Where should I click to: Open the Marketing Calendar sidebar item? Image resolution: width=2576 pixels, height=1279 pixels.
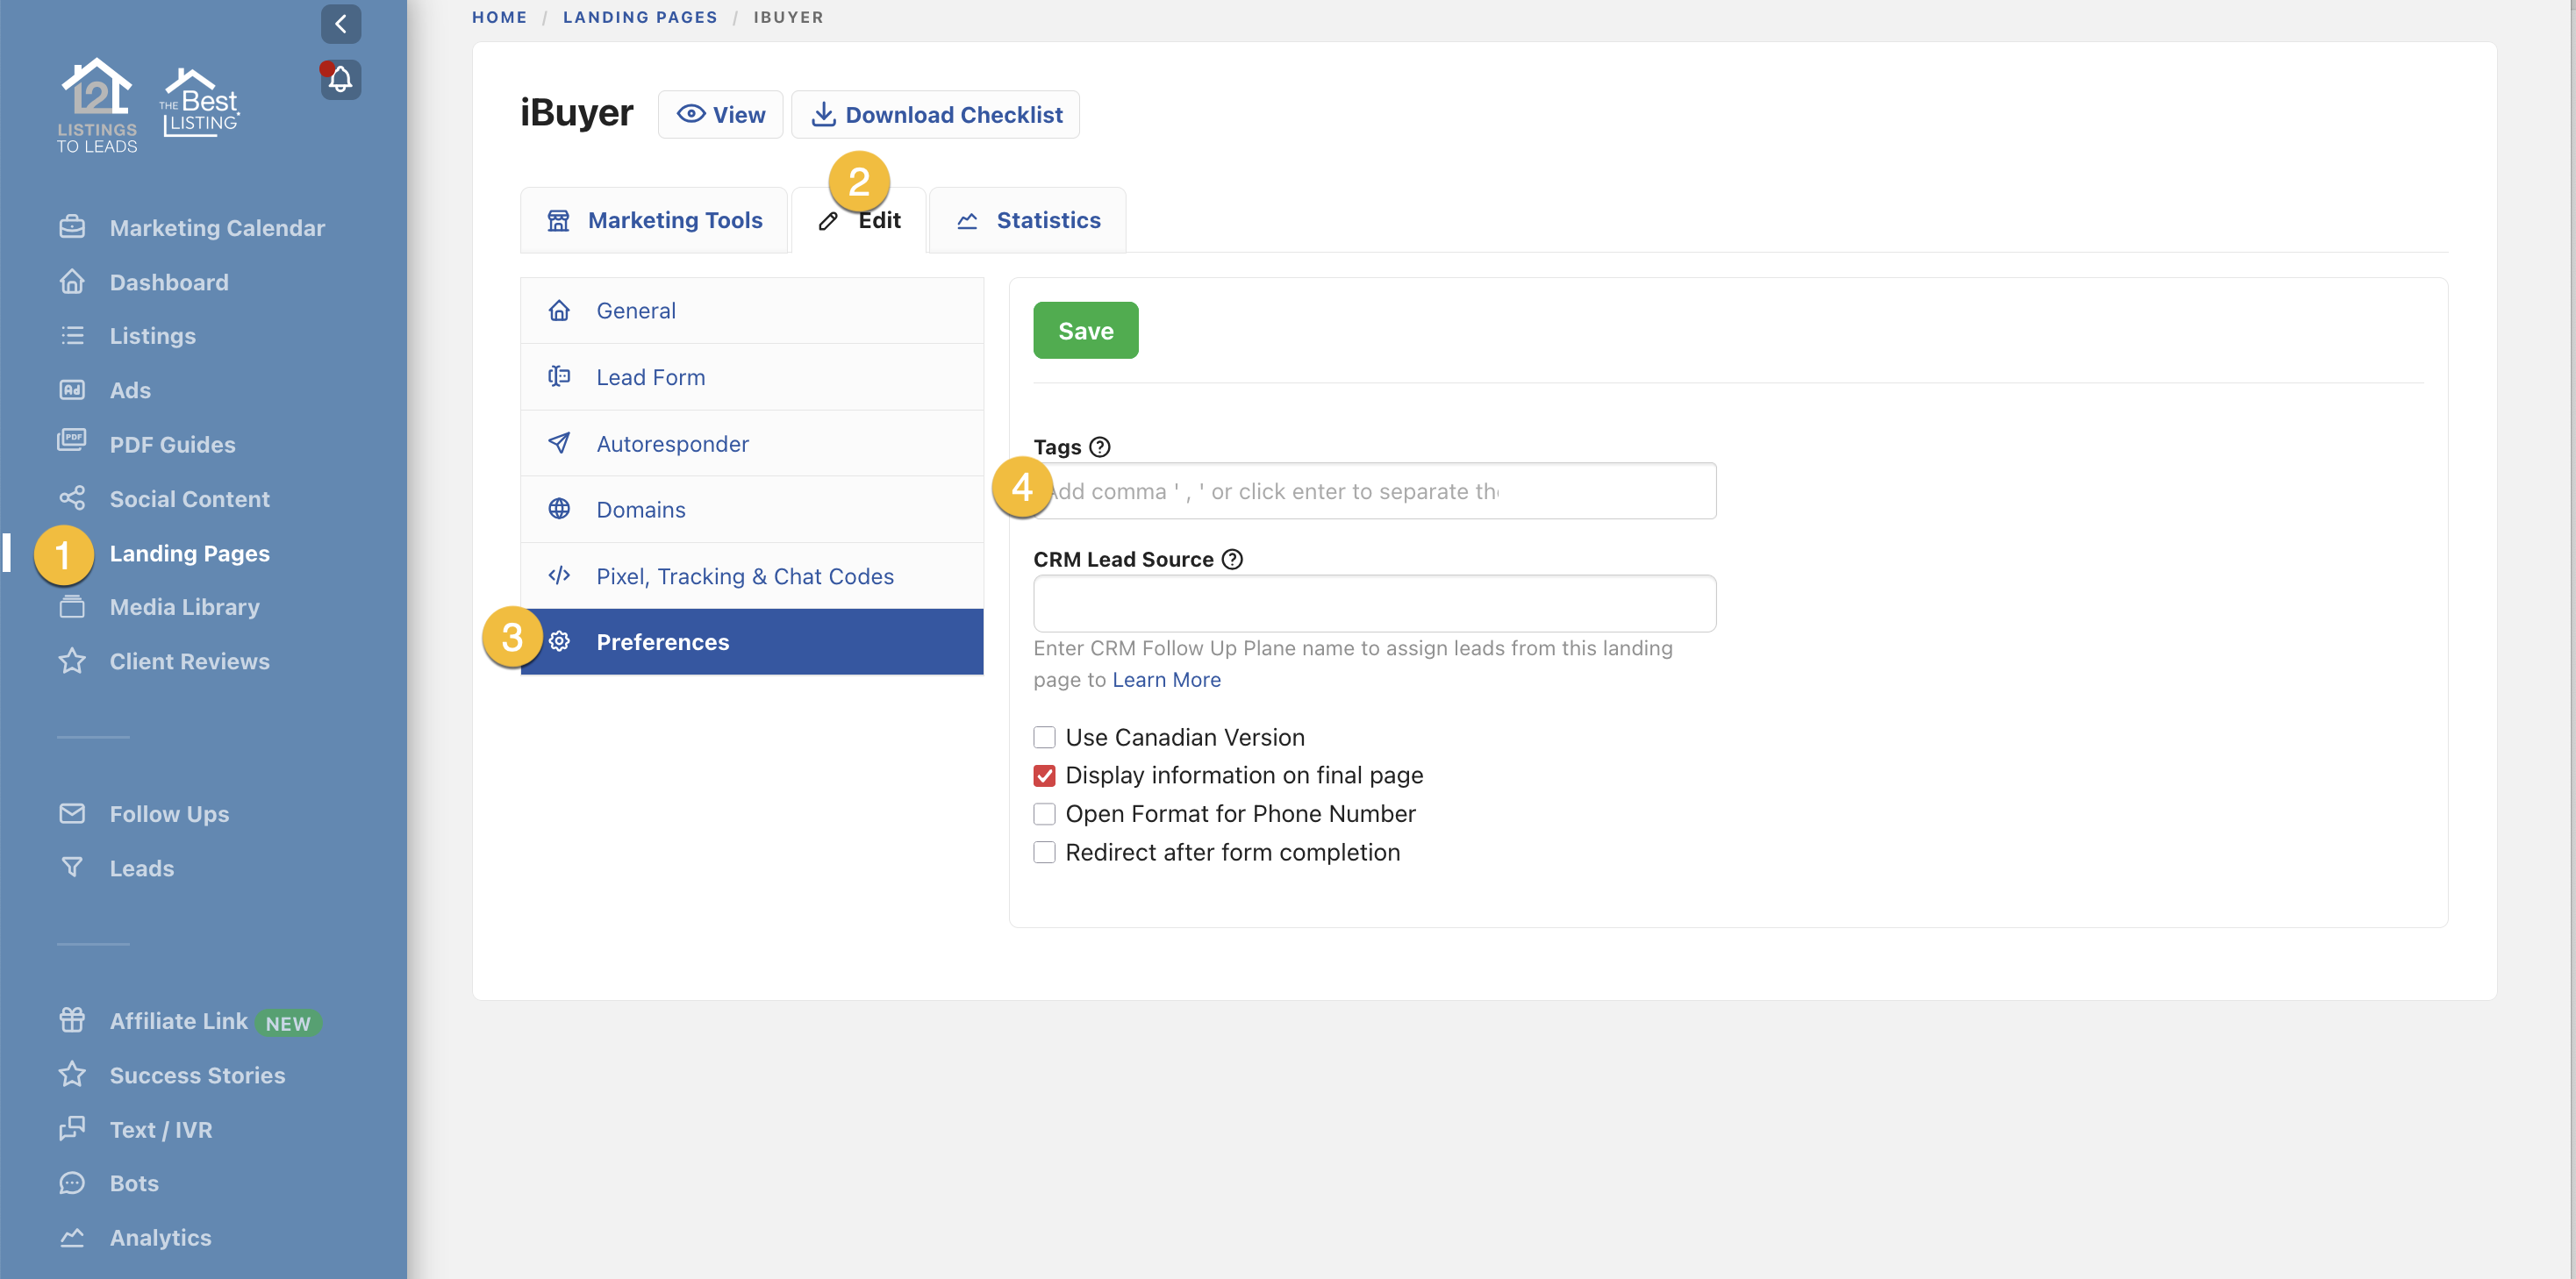(x=216, y=228)
